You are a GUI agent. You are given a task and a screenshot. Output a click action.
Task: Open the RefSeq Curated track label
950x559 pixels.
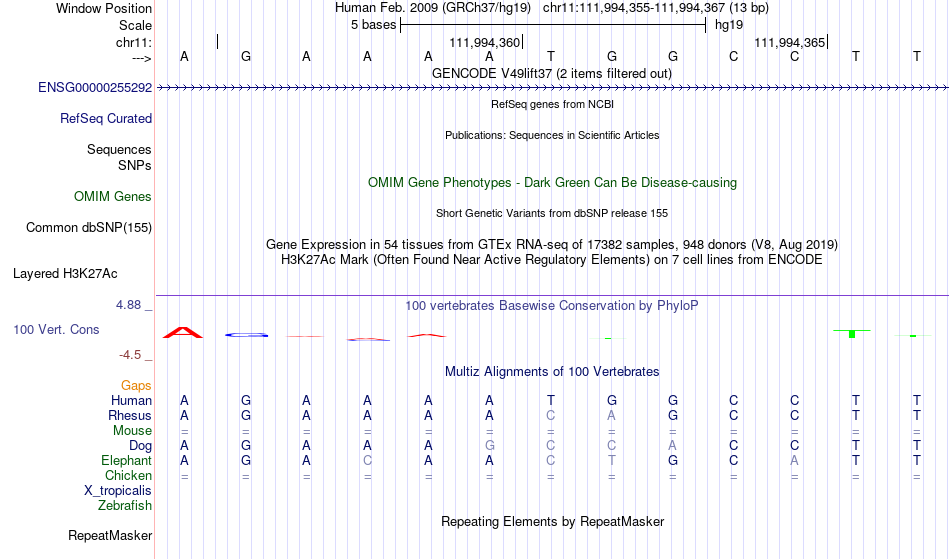[x=106, y=119]
